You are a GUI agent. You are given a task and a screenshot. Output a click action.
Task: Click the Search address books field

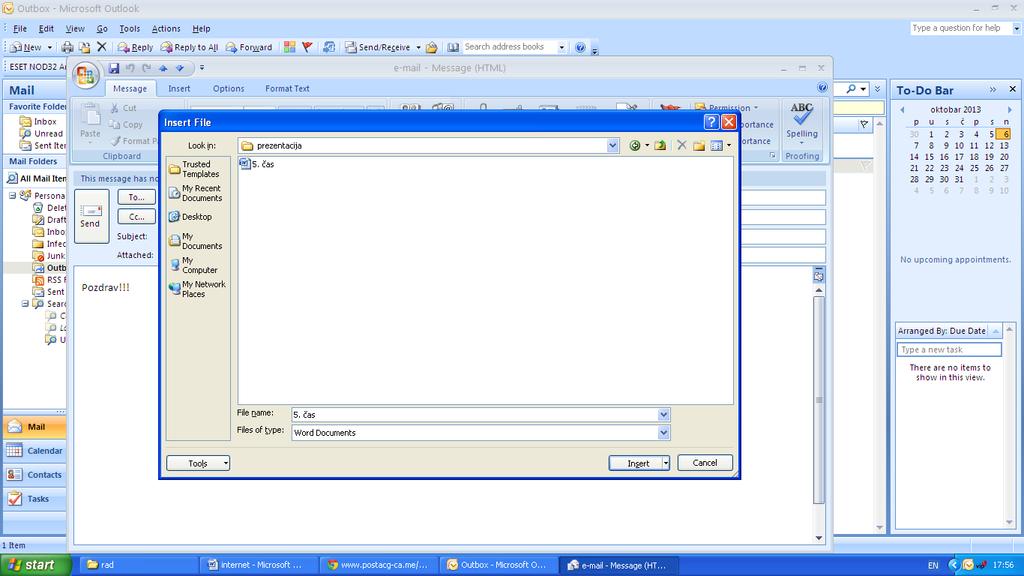click(509, 47)
